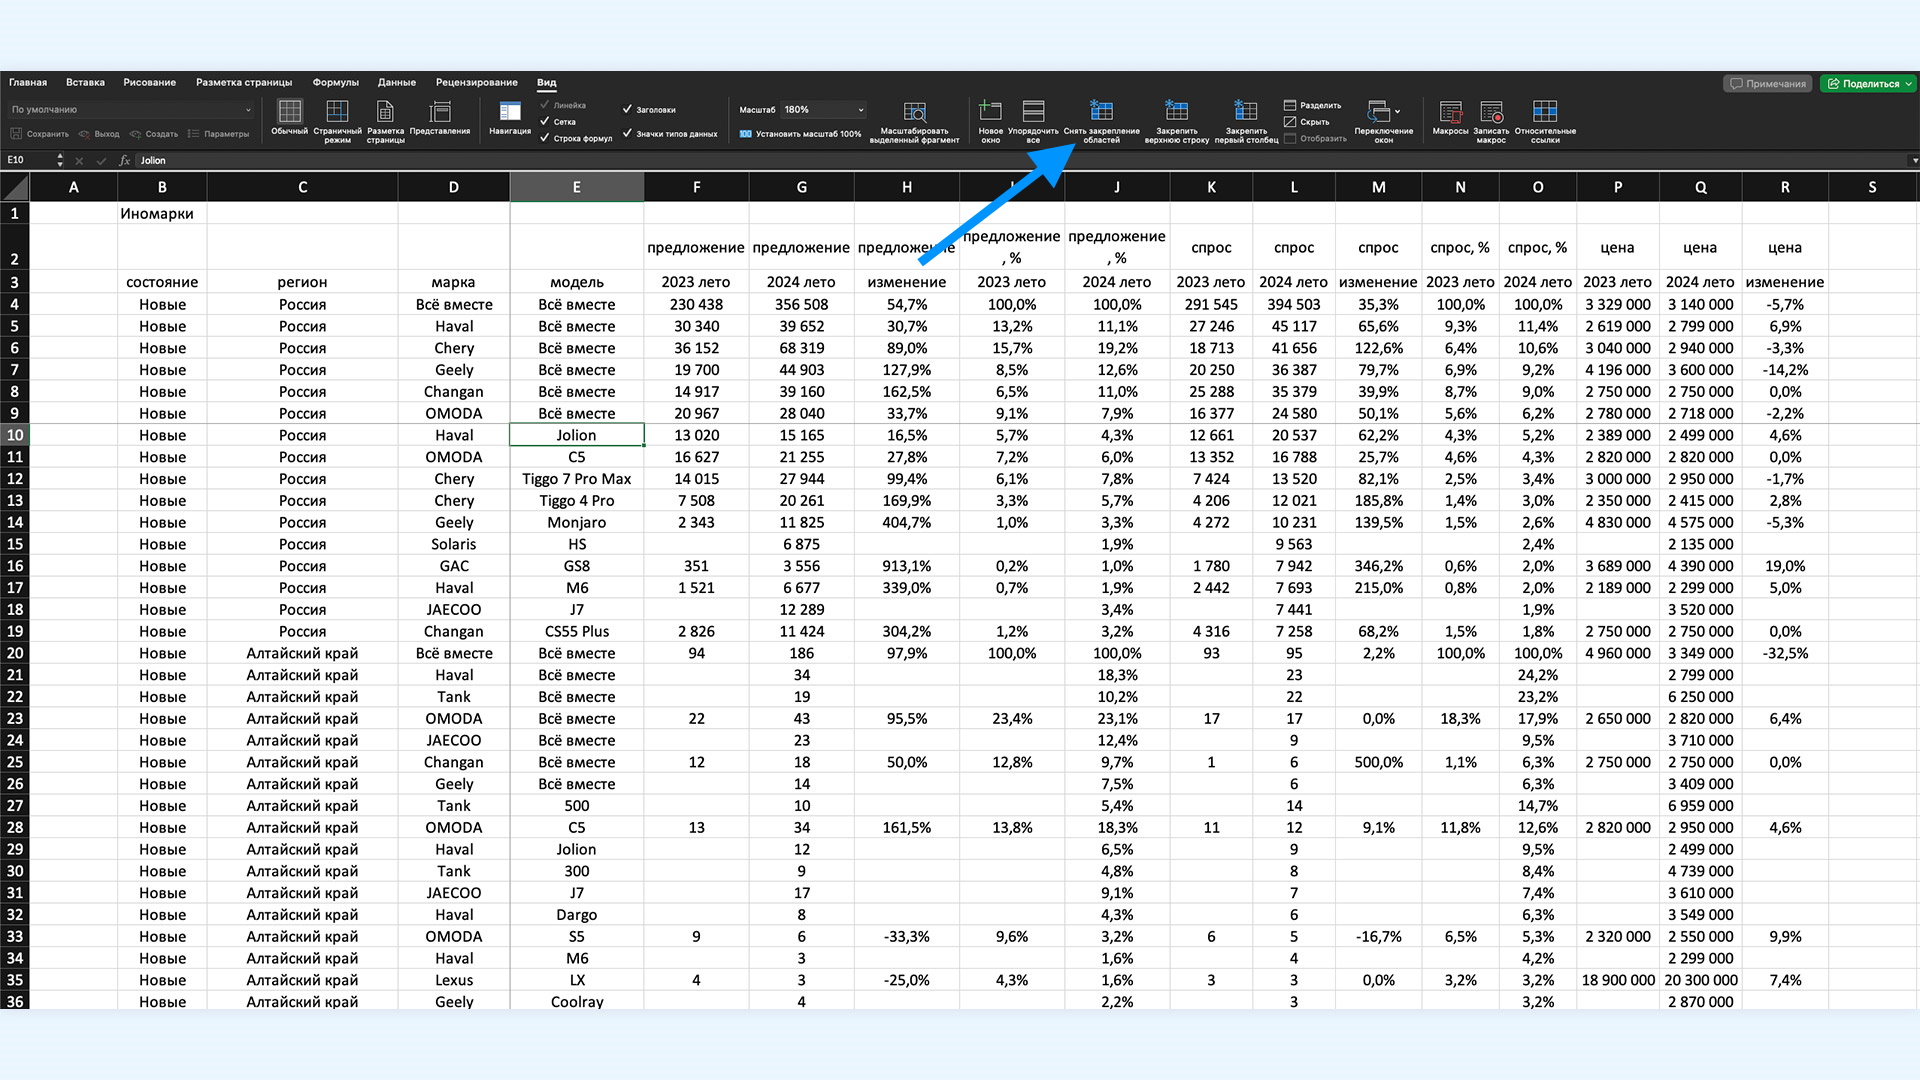Click cell Monjaro in row 14

pyautogui.click(x=577, y=523)
